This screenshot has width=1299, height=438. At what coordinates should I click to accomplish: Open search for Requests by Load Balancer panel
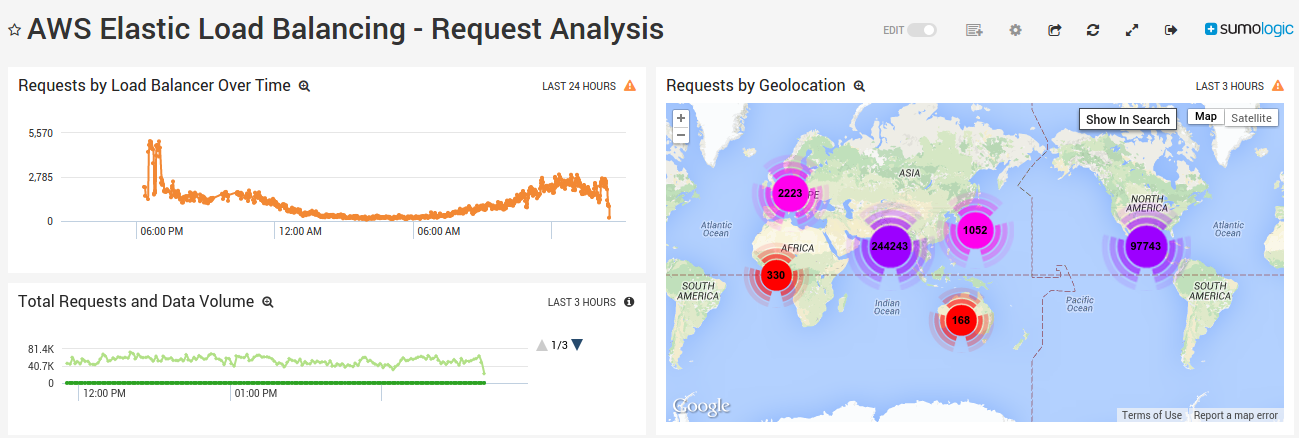304,86
